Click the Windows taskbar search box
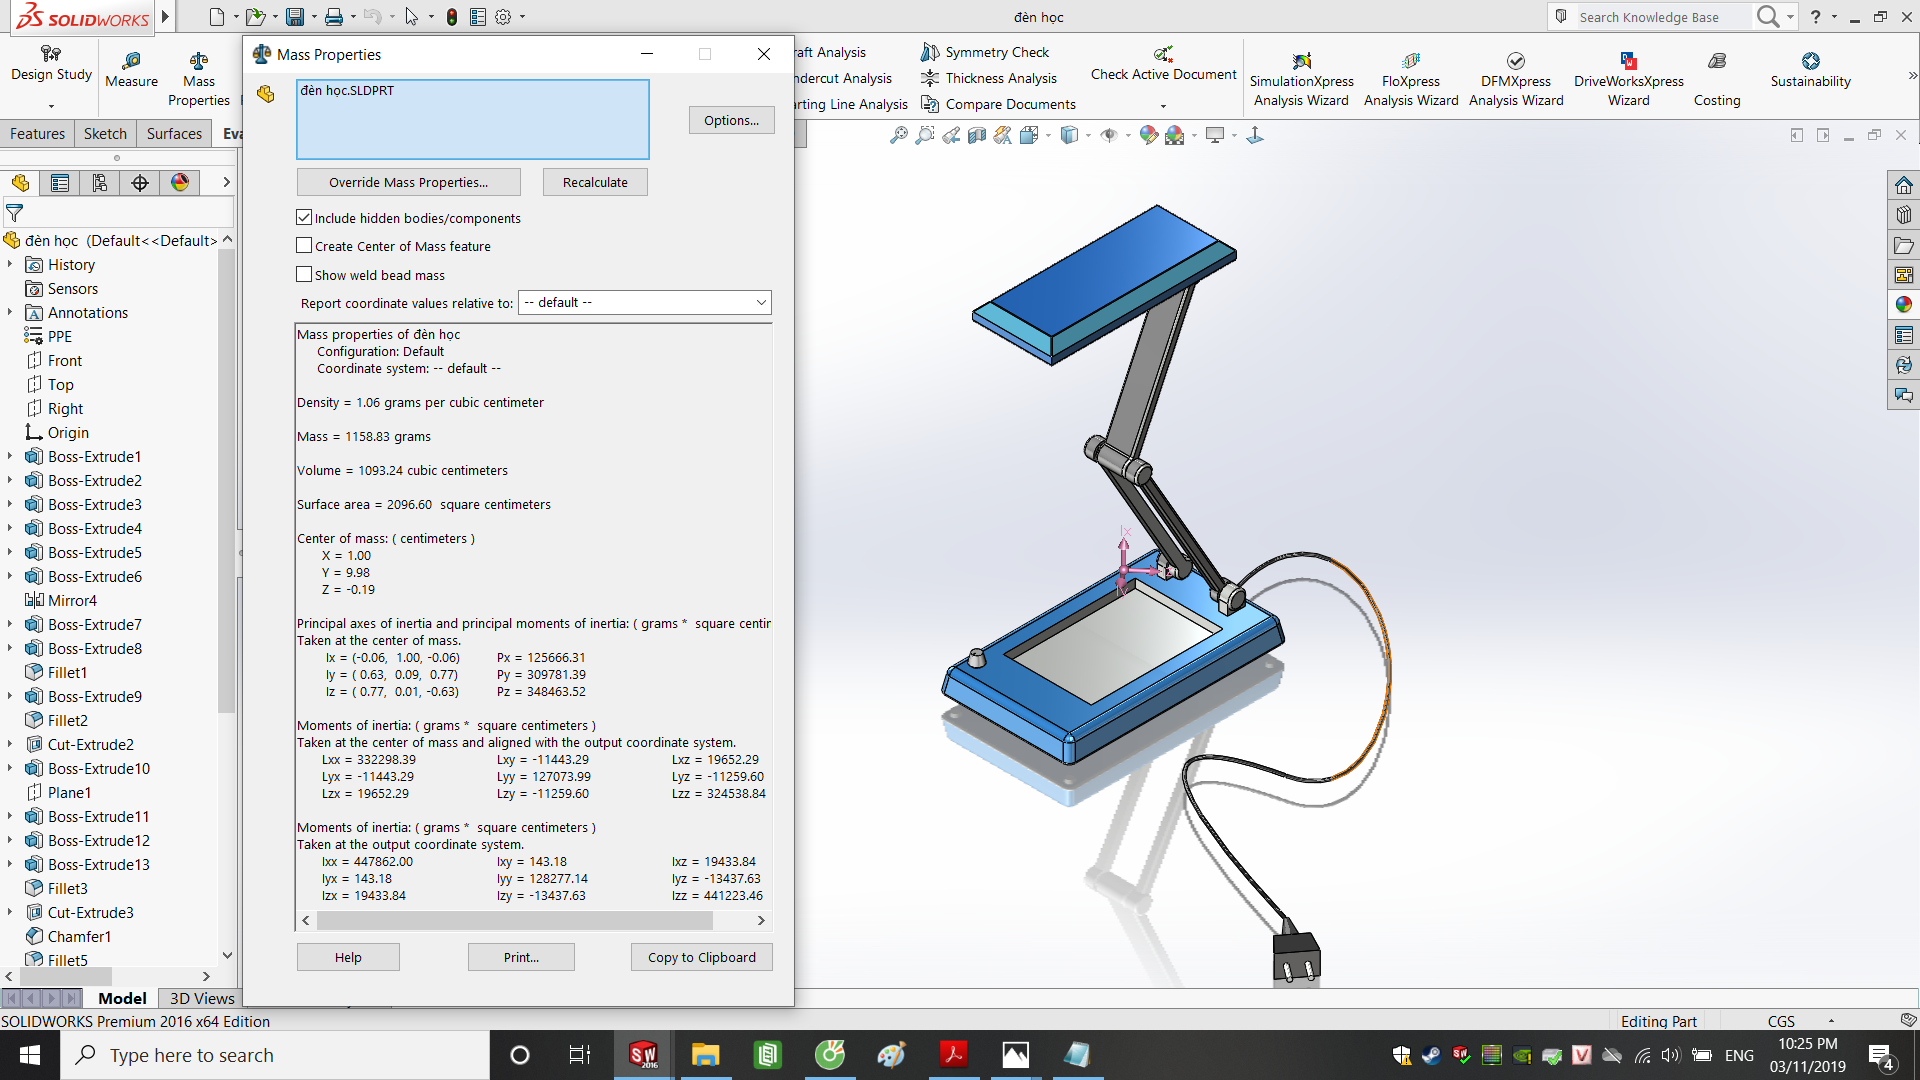 coord(275,1055)
